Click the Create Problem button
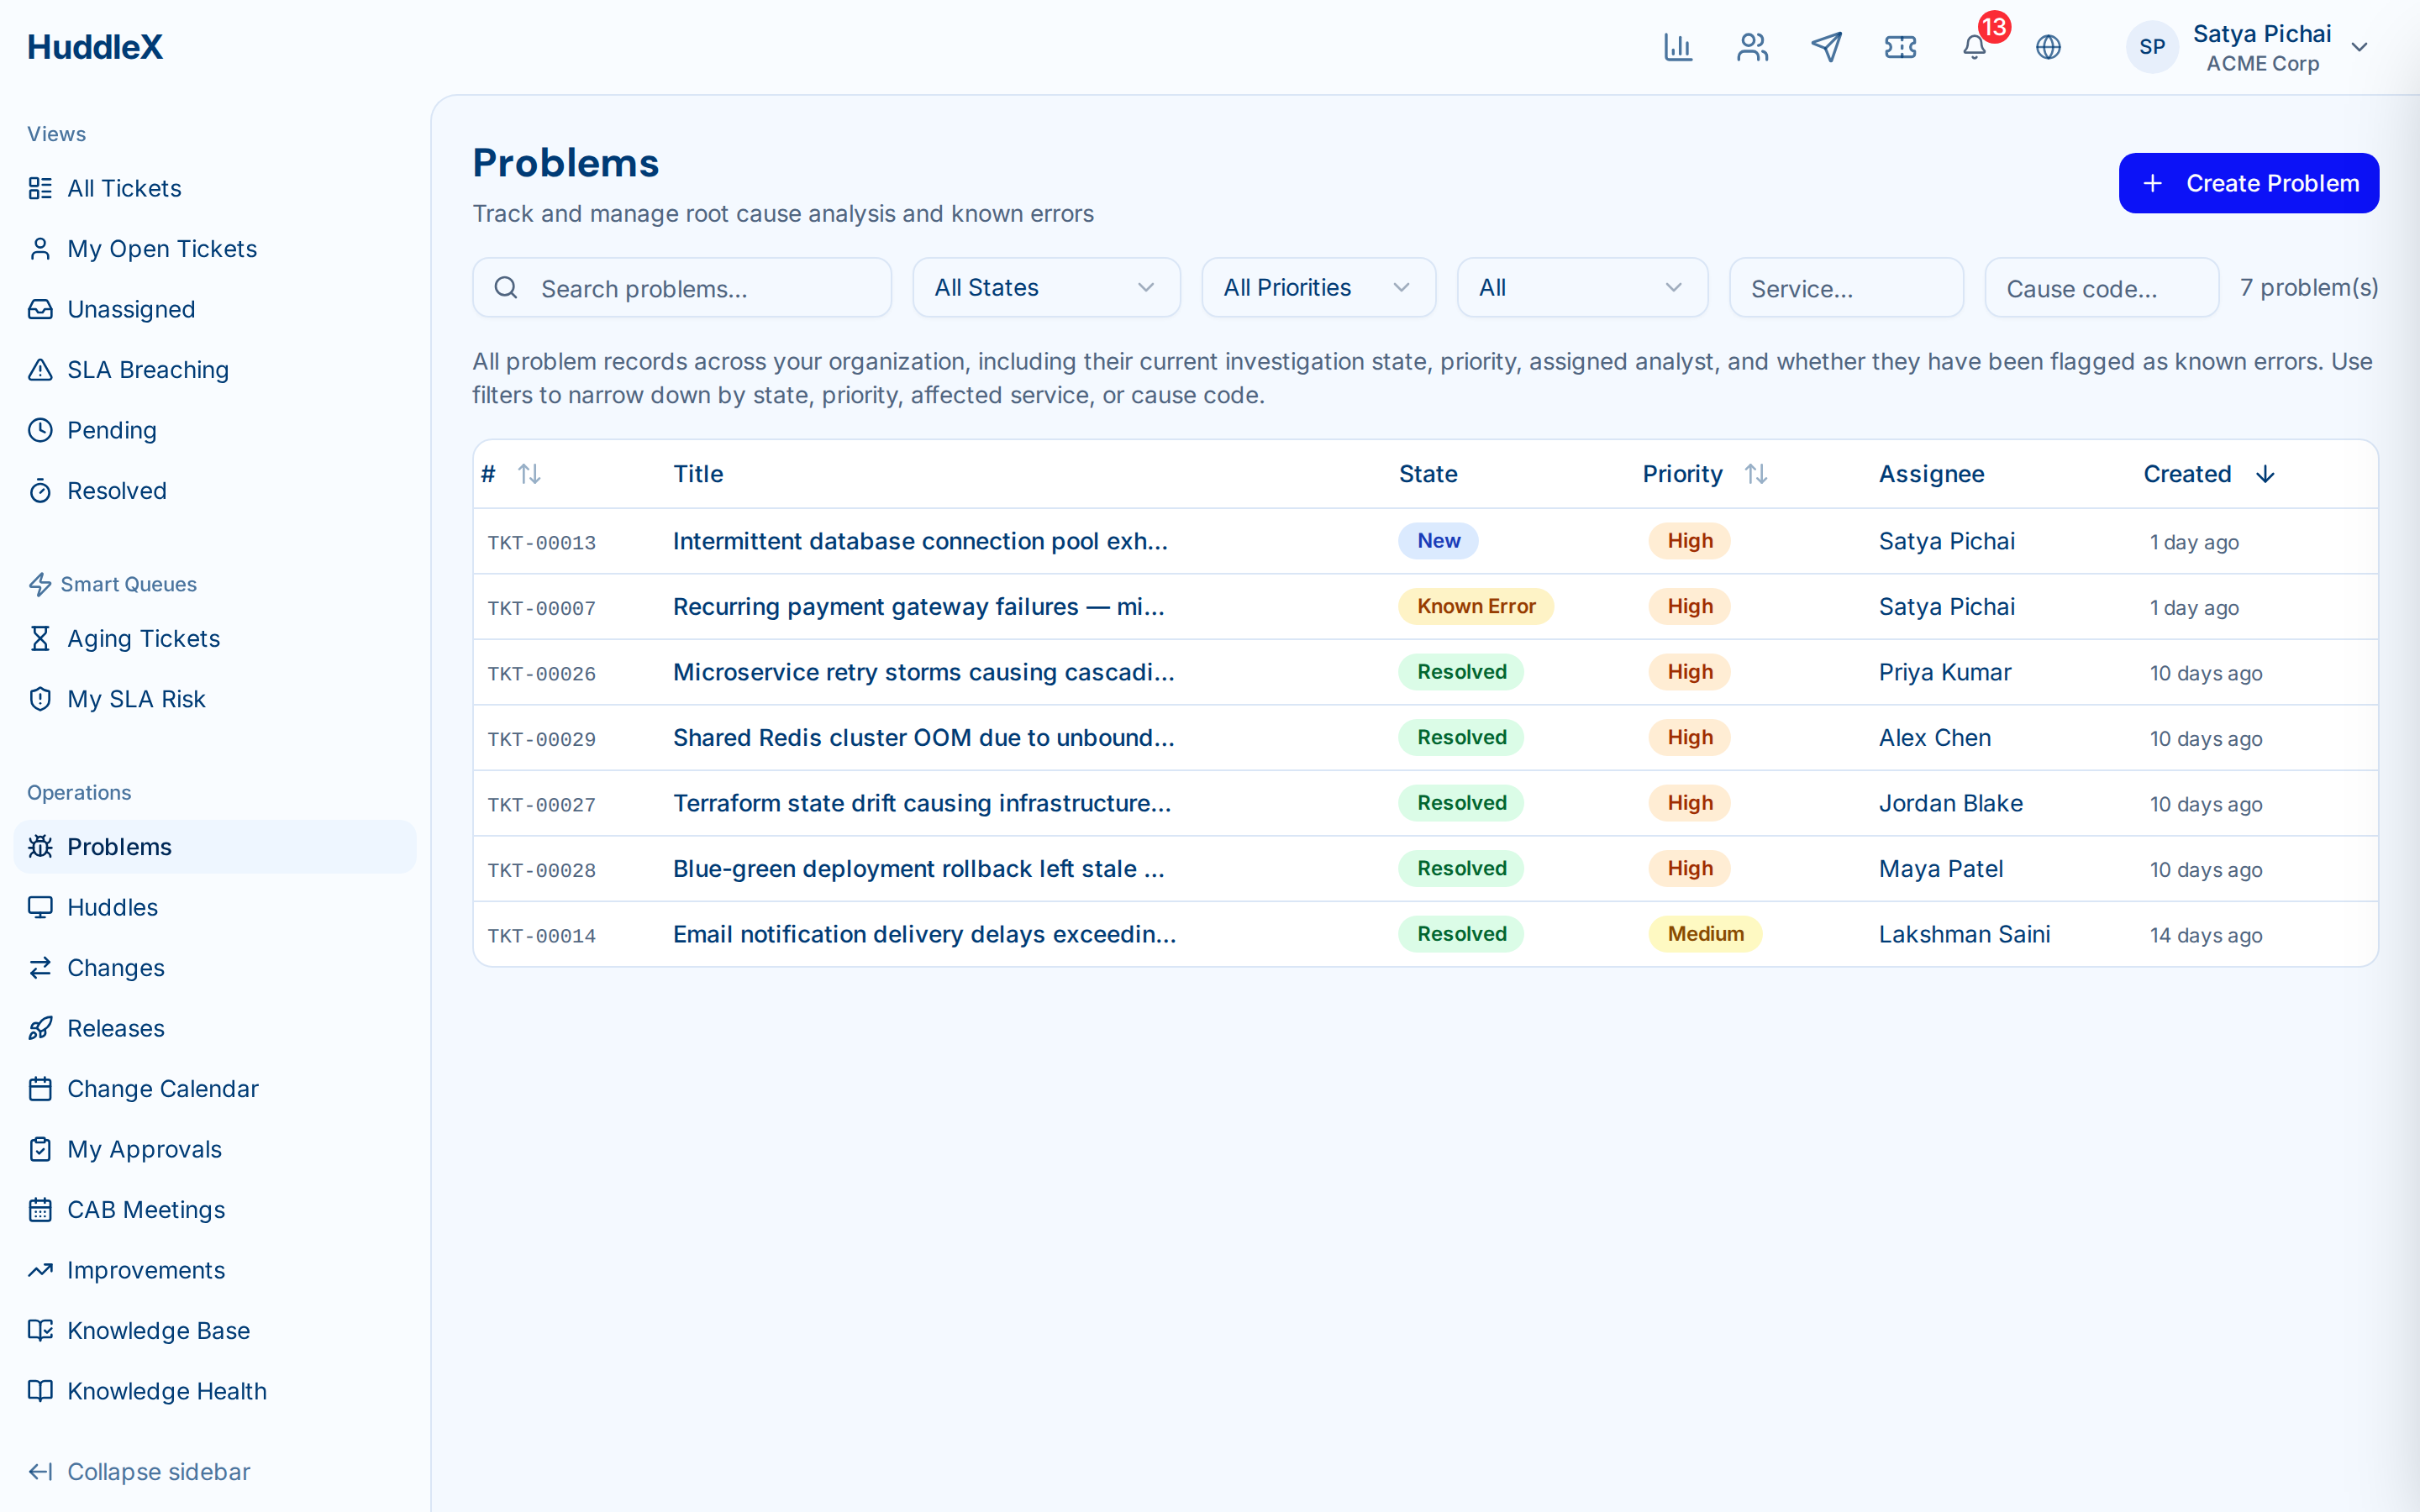Screen dimensions: 2420x1512 [x=2248, y=183]
